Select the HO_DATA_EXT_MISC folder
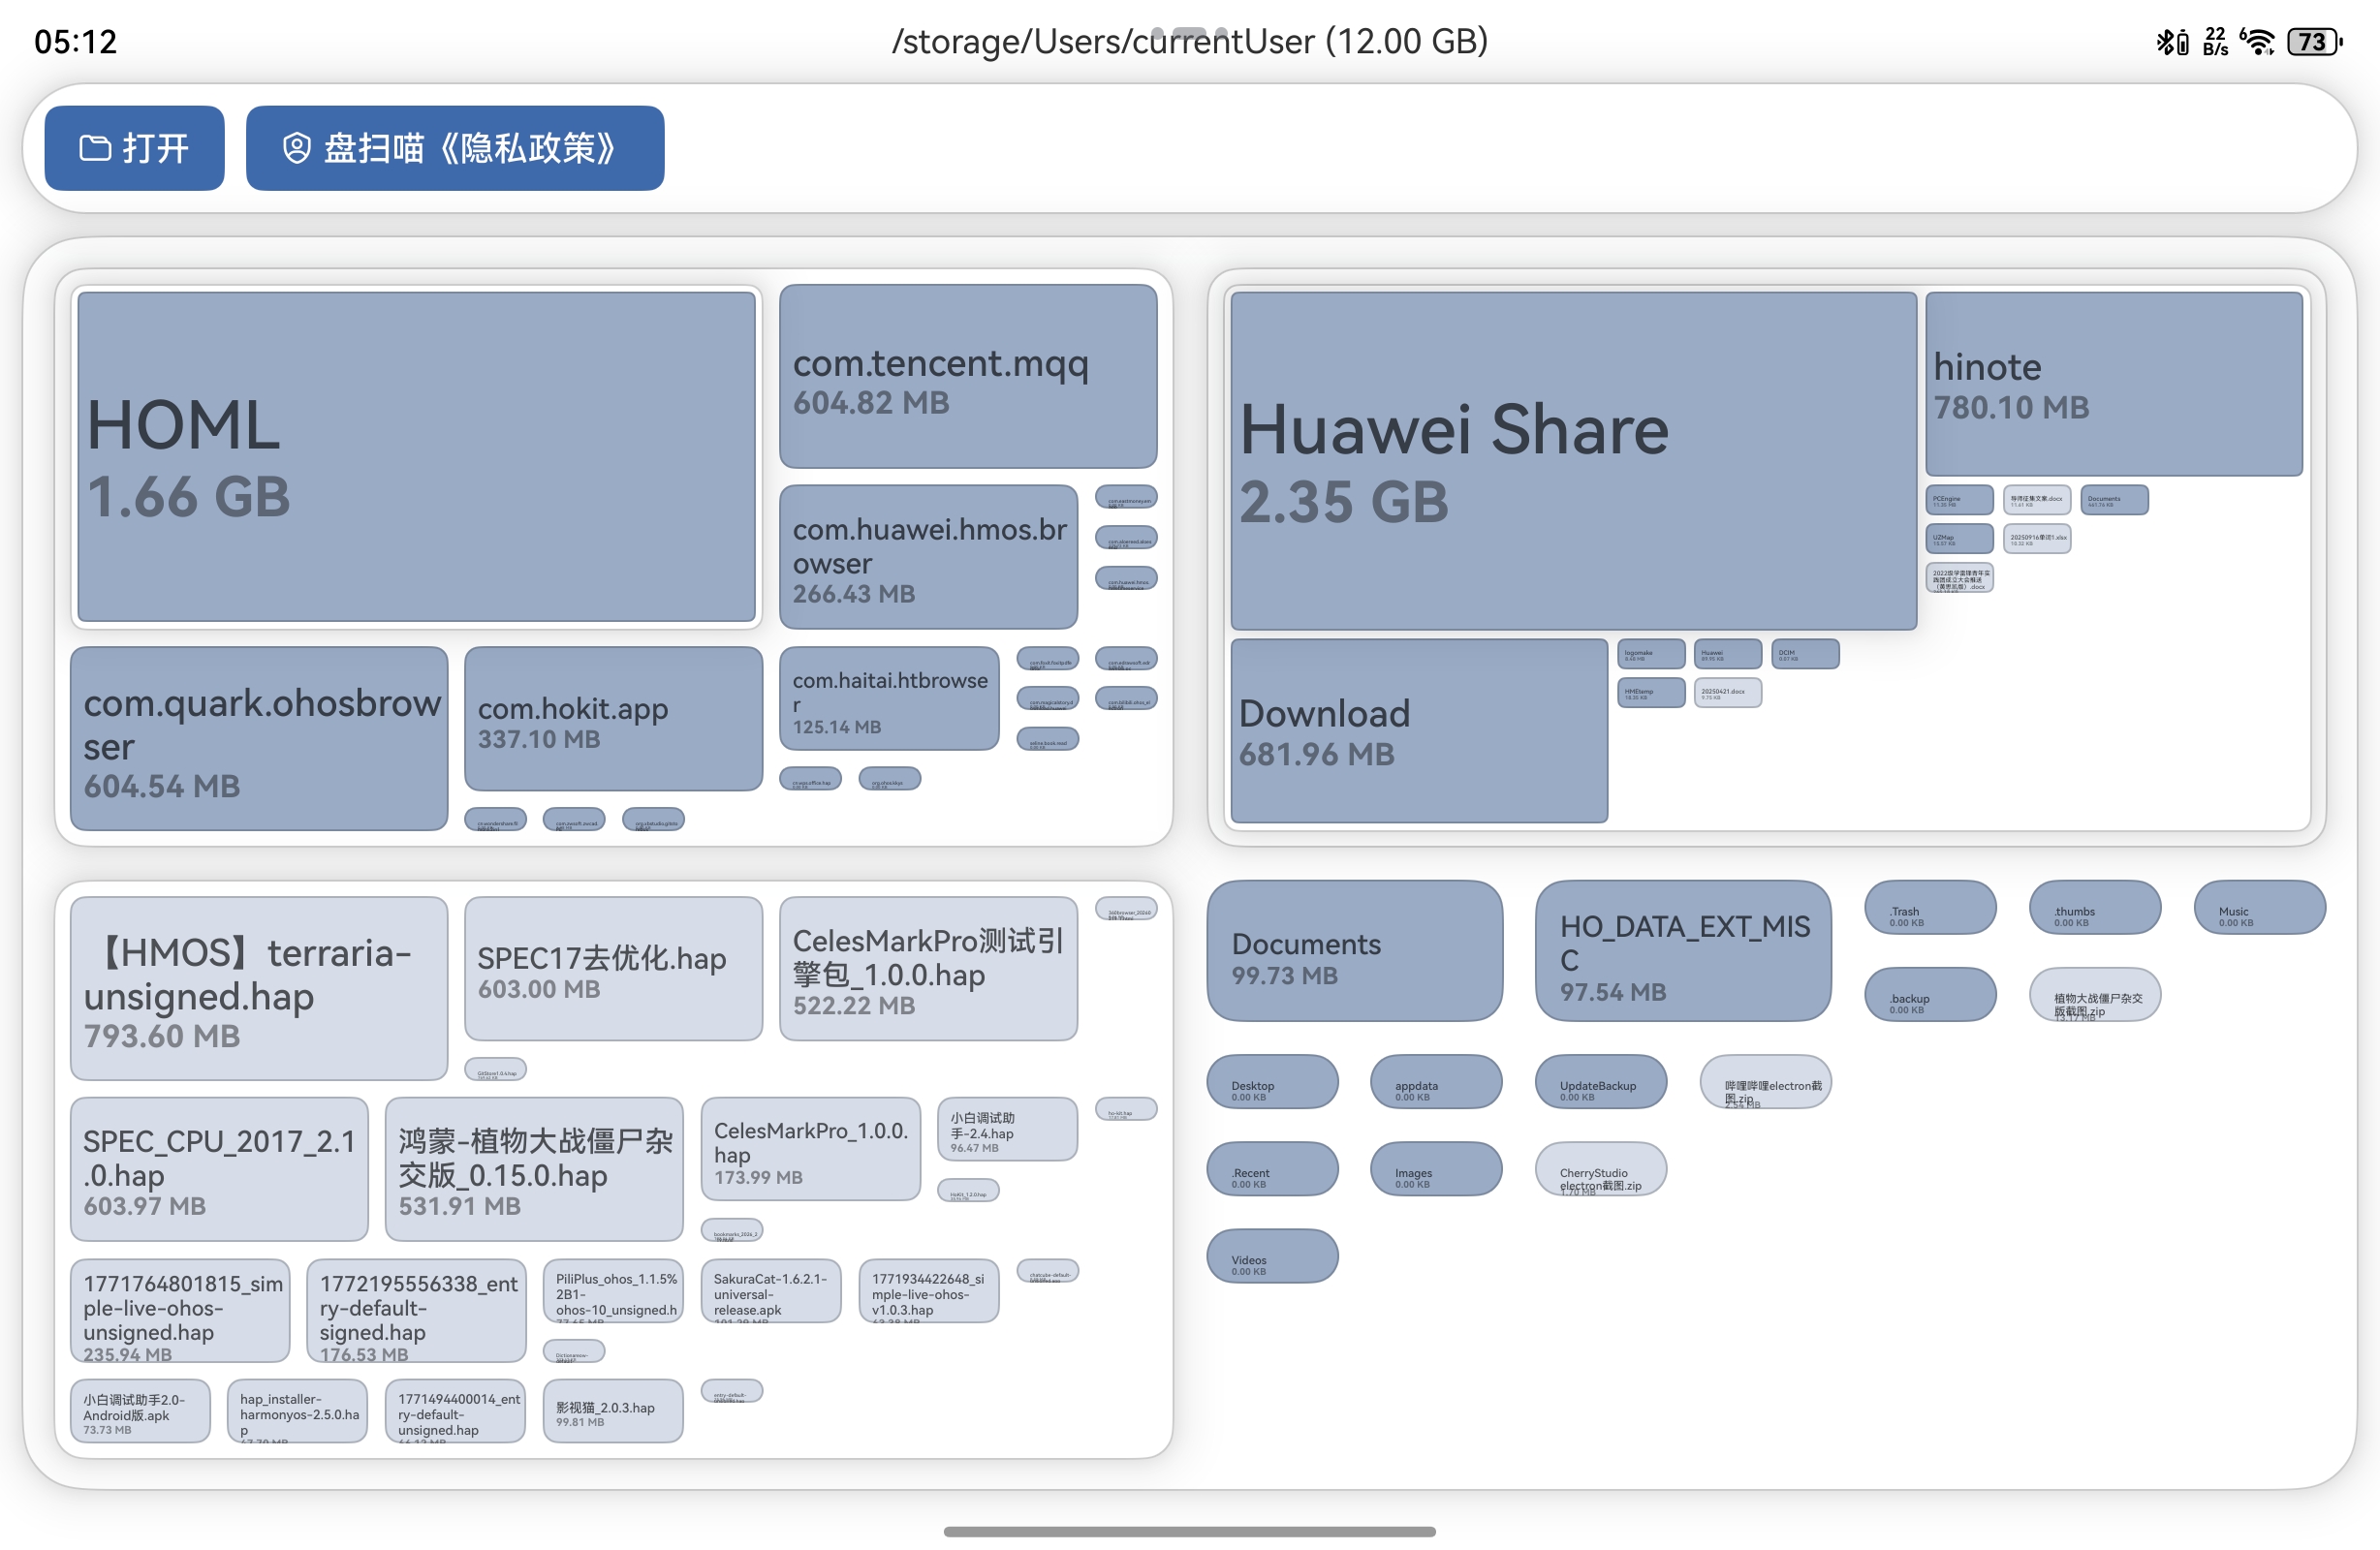The image size is (2380, 1550). (1682, 952)
